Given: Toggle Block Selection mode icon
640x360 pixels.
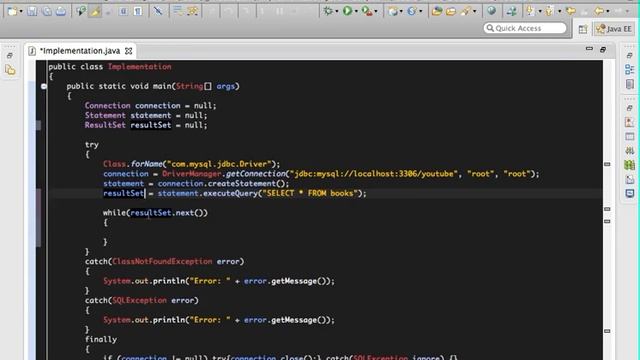Looking at the screenshot, I should point(123,11).
